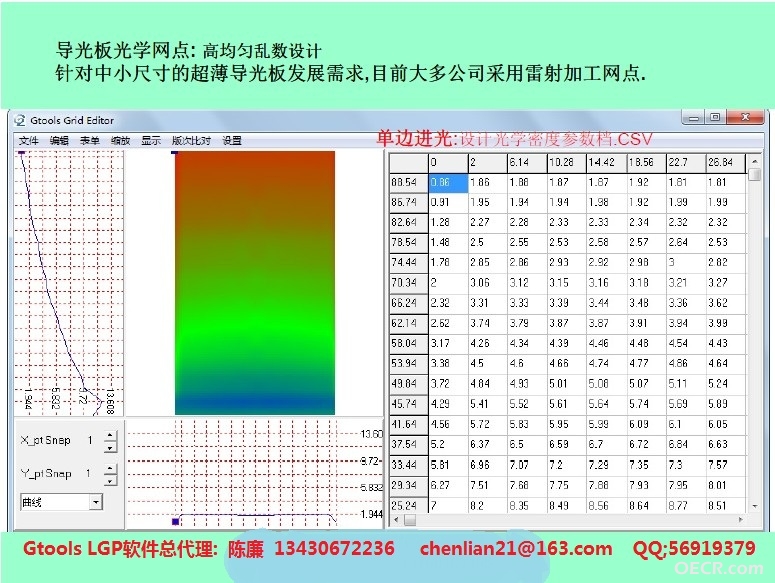
Task: Select row header 45.74
Action: [408, 404]
